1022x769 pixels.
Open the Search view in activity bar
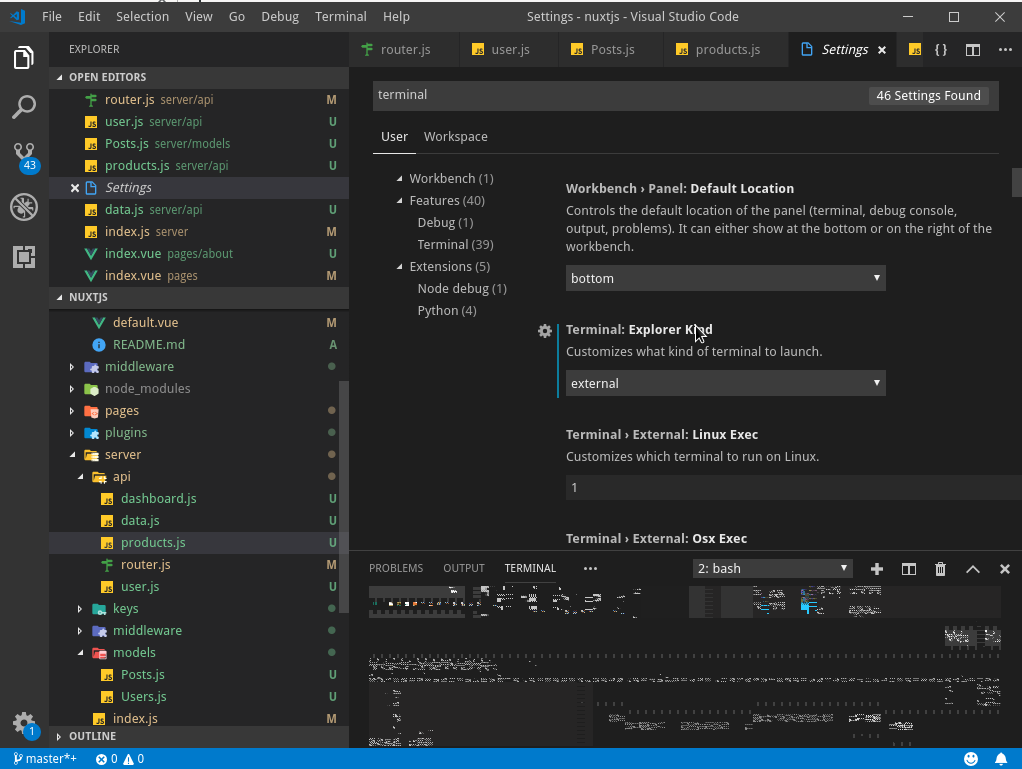23,107
